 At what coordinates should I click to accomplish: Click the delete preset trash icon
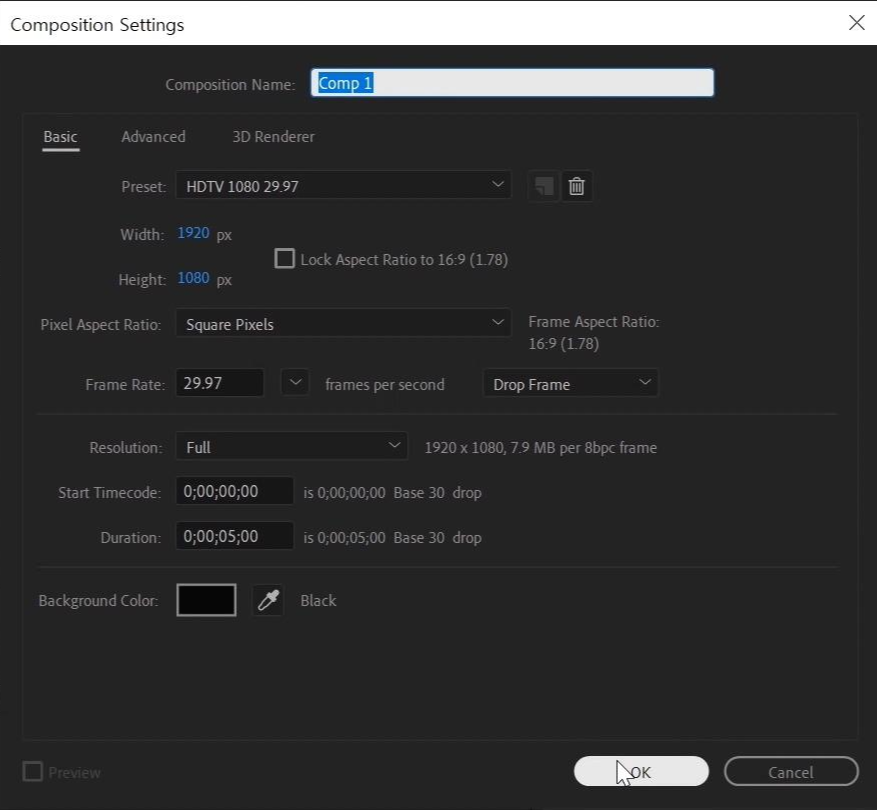click(x=577, y=186)
